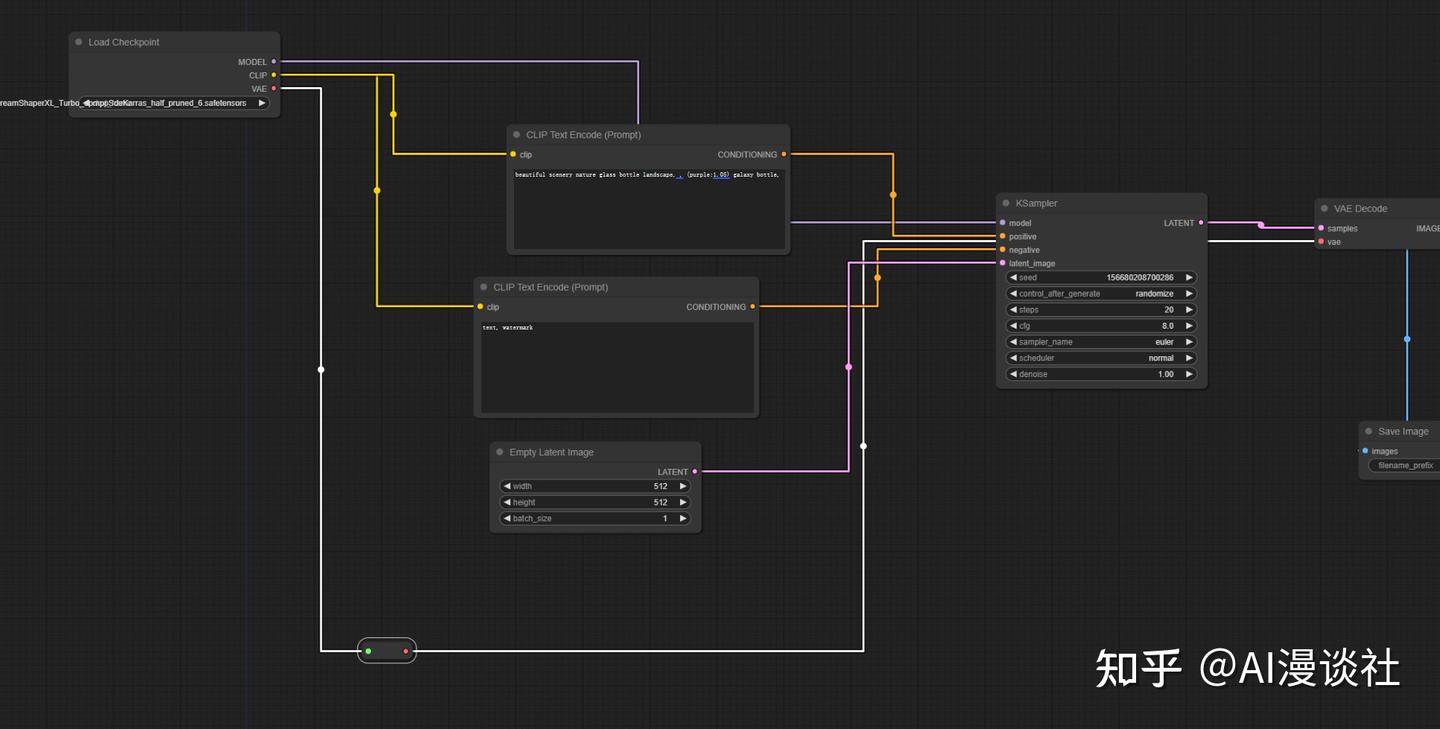The image size is (1440, 729).
Task: Click the Save Image node collapse dot
Action: click(x=1369, y=431)
